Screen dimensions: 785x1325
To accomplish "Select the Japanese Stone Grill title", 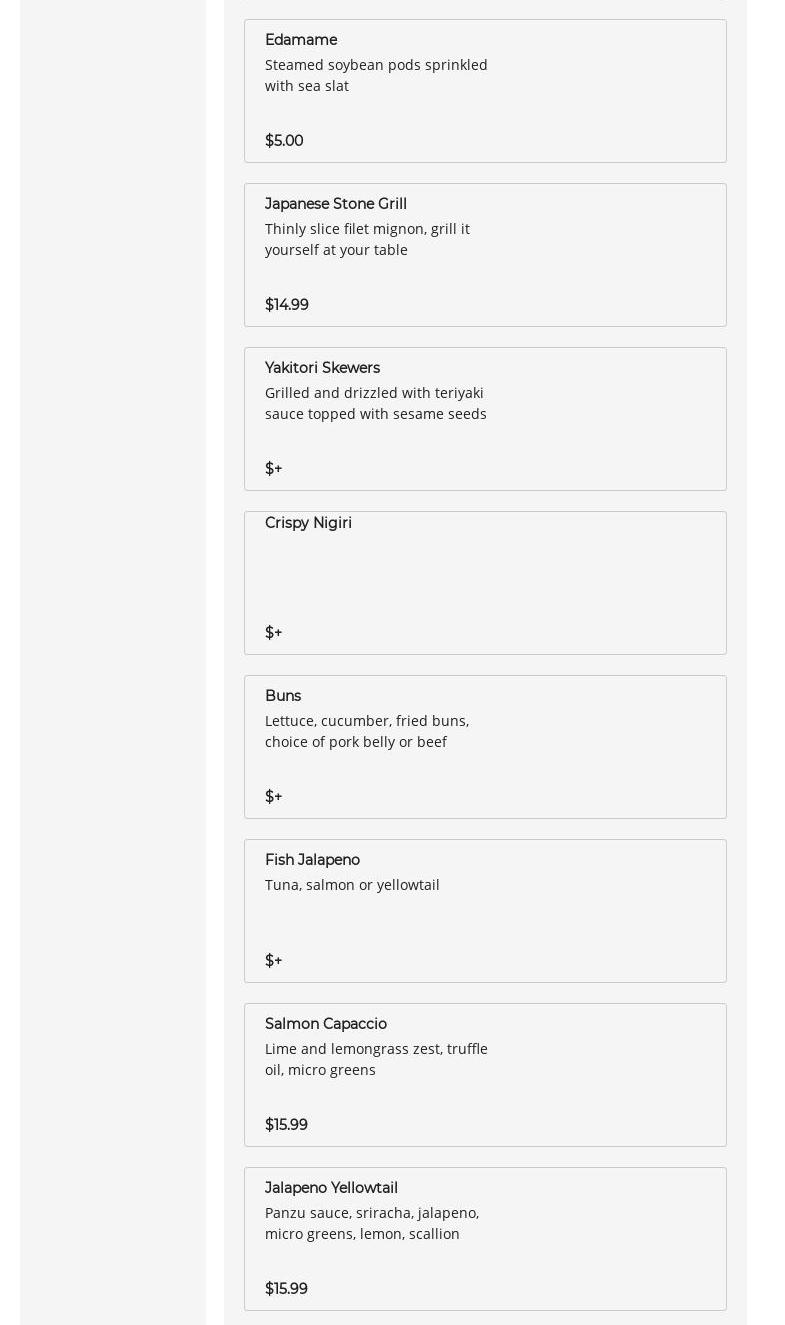I will (x=335, y=204).
